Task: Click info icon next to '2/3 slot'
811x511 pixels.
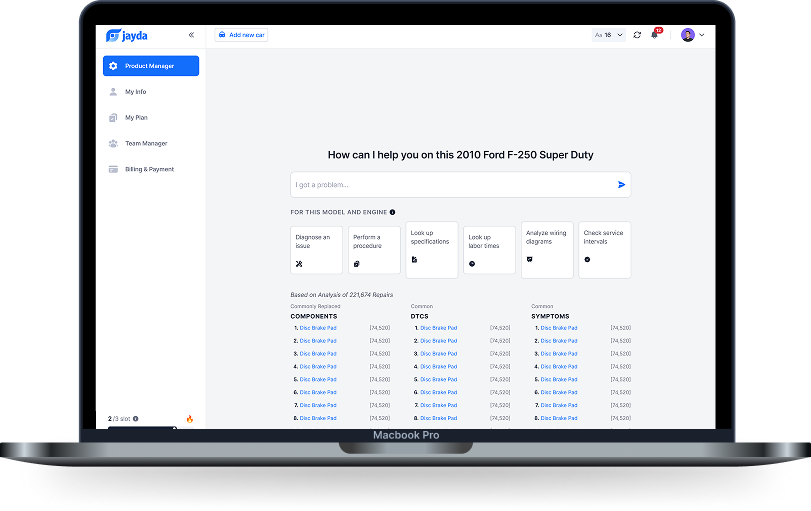Action: tap(136, 419)
